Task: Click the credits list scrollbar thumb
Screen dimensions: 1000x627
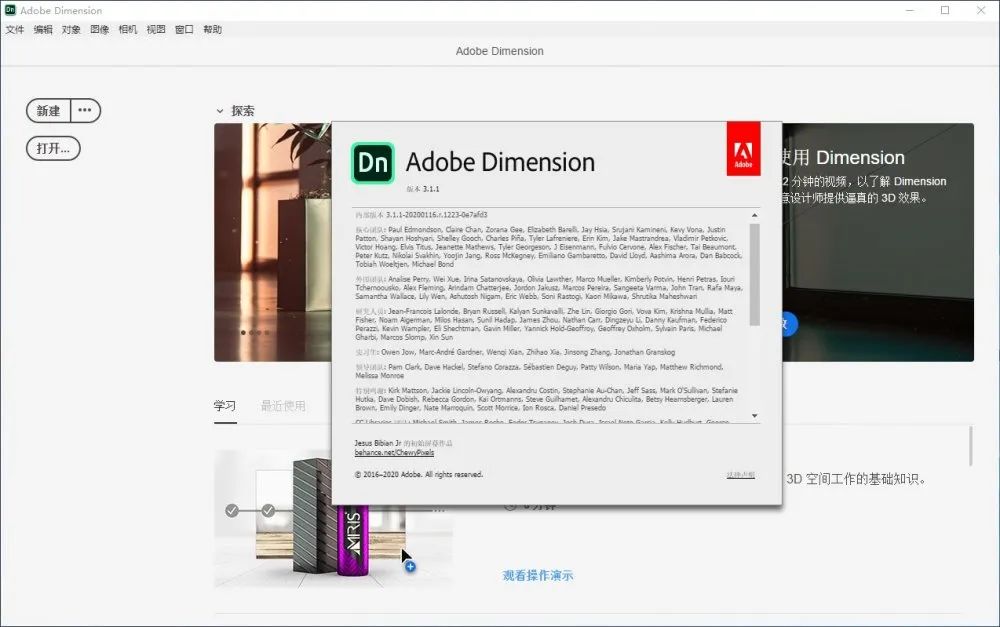Action: point(754,274)
